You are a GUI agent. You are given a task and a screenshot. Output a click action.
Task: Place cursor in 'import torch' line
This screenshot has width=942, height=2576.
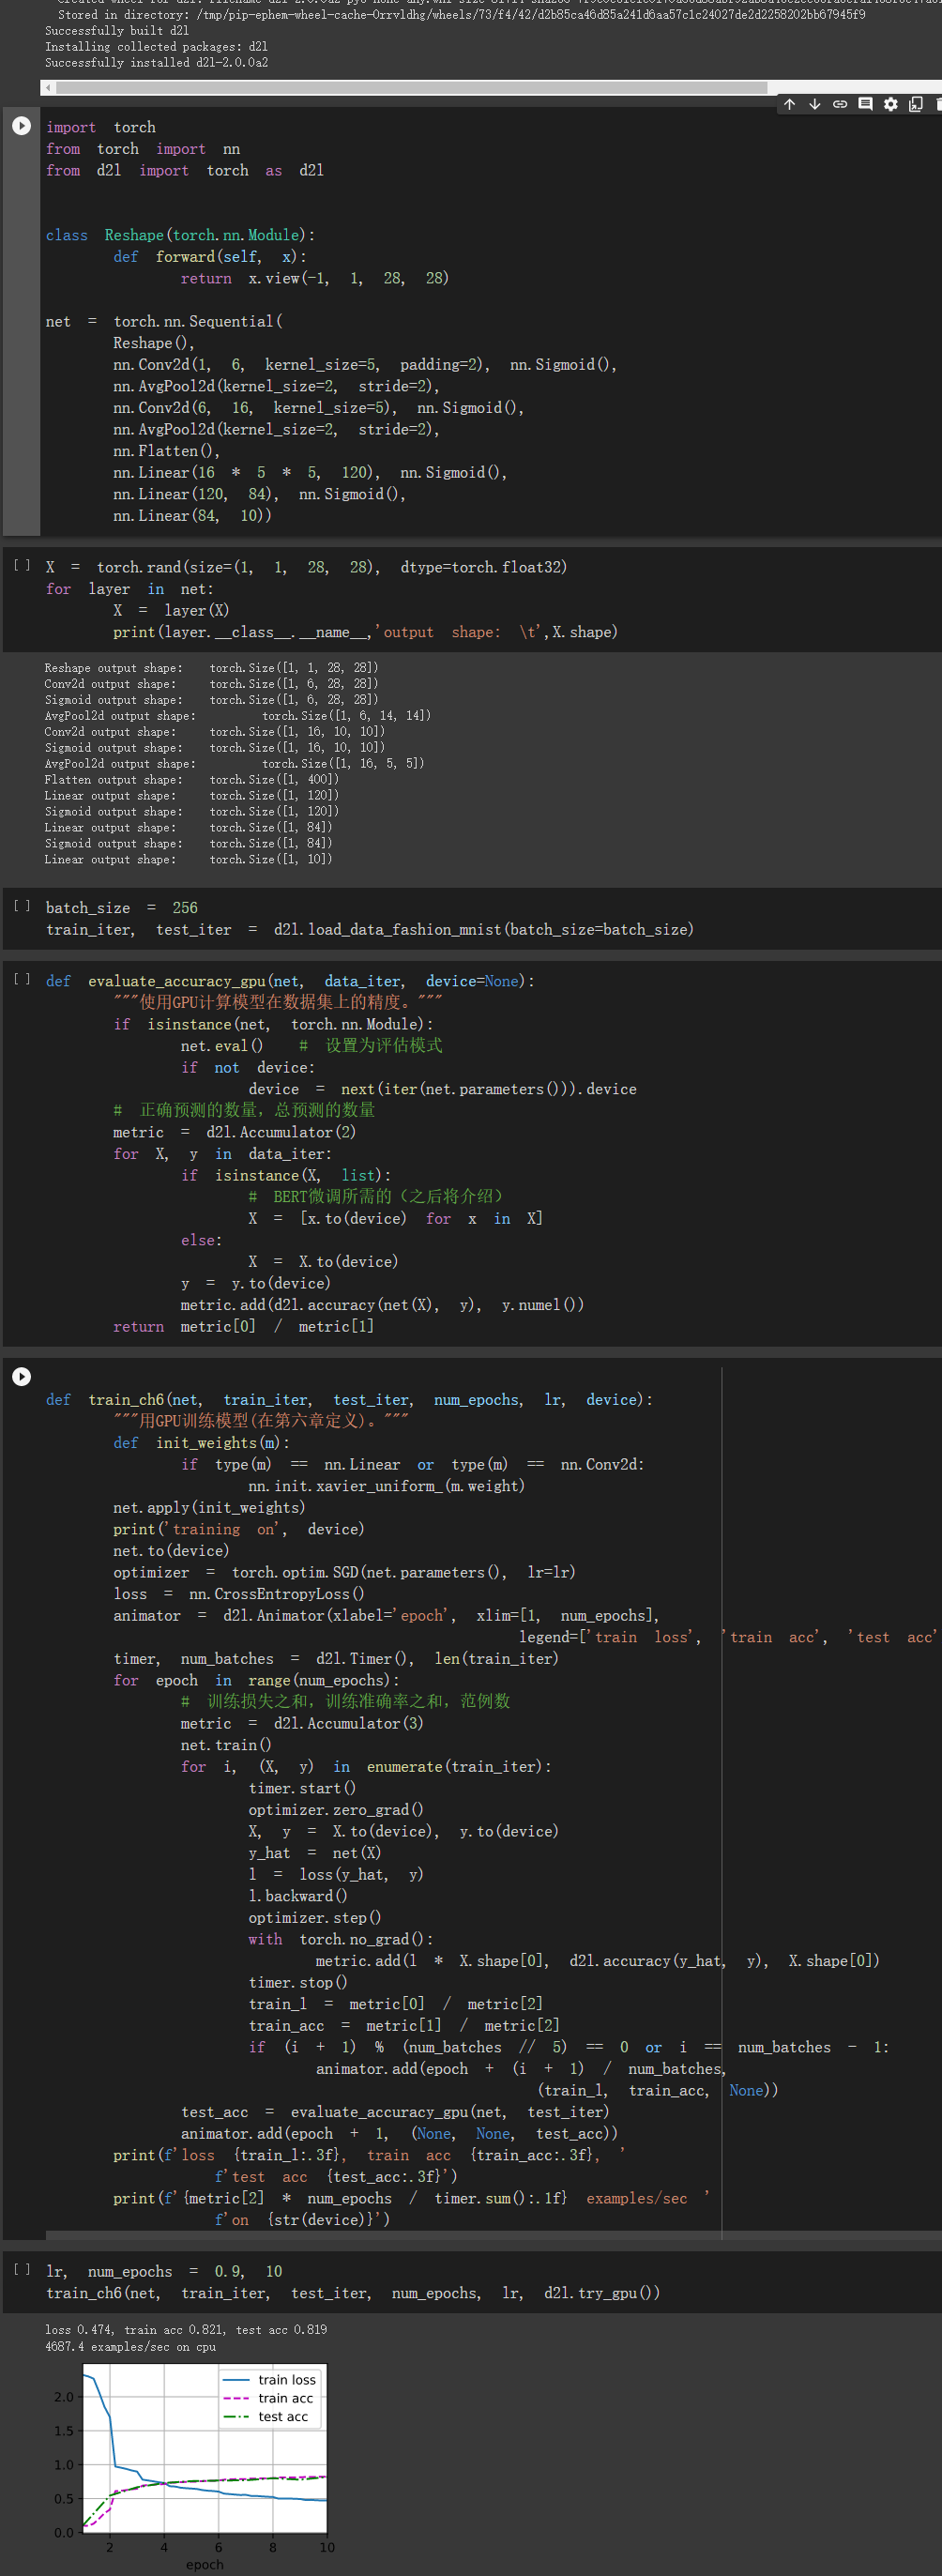click(x=100, y=127)
